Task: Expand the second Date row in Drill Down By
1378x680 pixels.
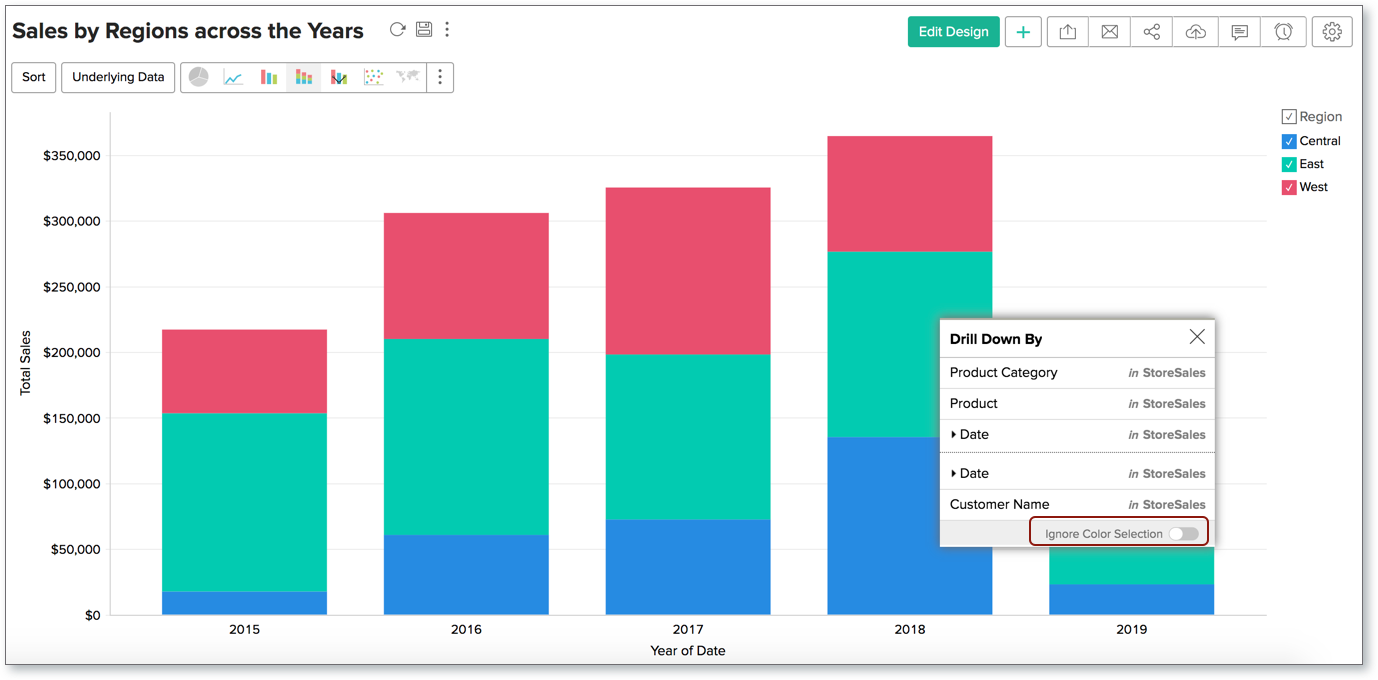Action: click(954, 474)
